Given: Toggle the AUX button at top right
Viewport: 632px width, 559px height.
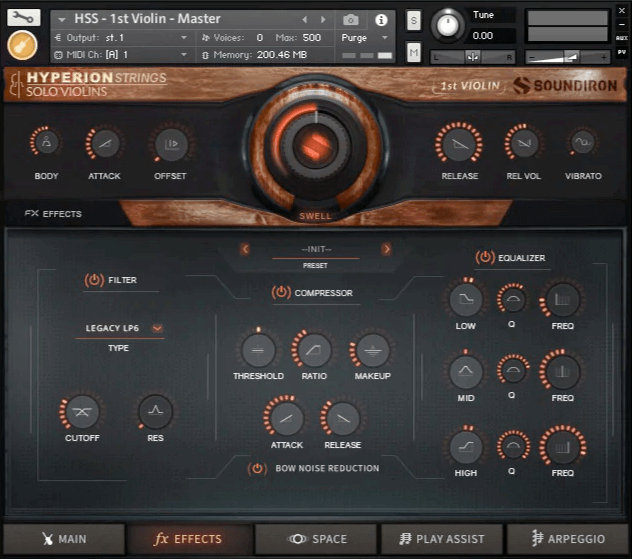Looking at the screenshot, I should [x=622, y=38].
